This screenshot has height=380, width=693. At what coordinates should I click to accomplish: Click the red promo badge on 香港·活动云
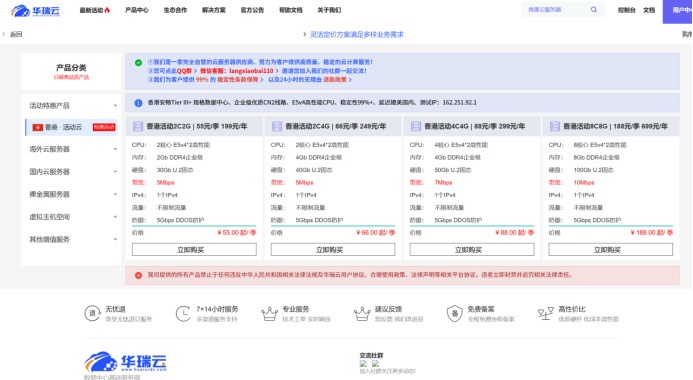104,127
